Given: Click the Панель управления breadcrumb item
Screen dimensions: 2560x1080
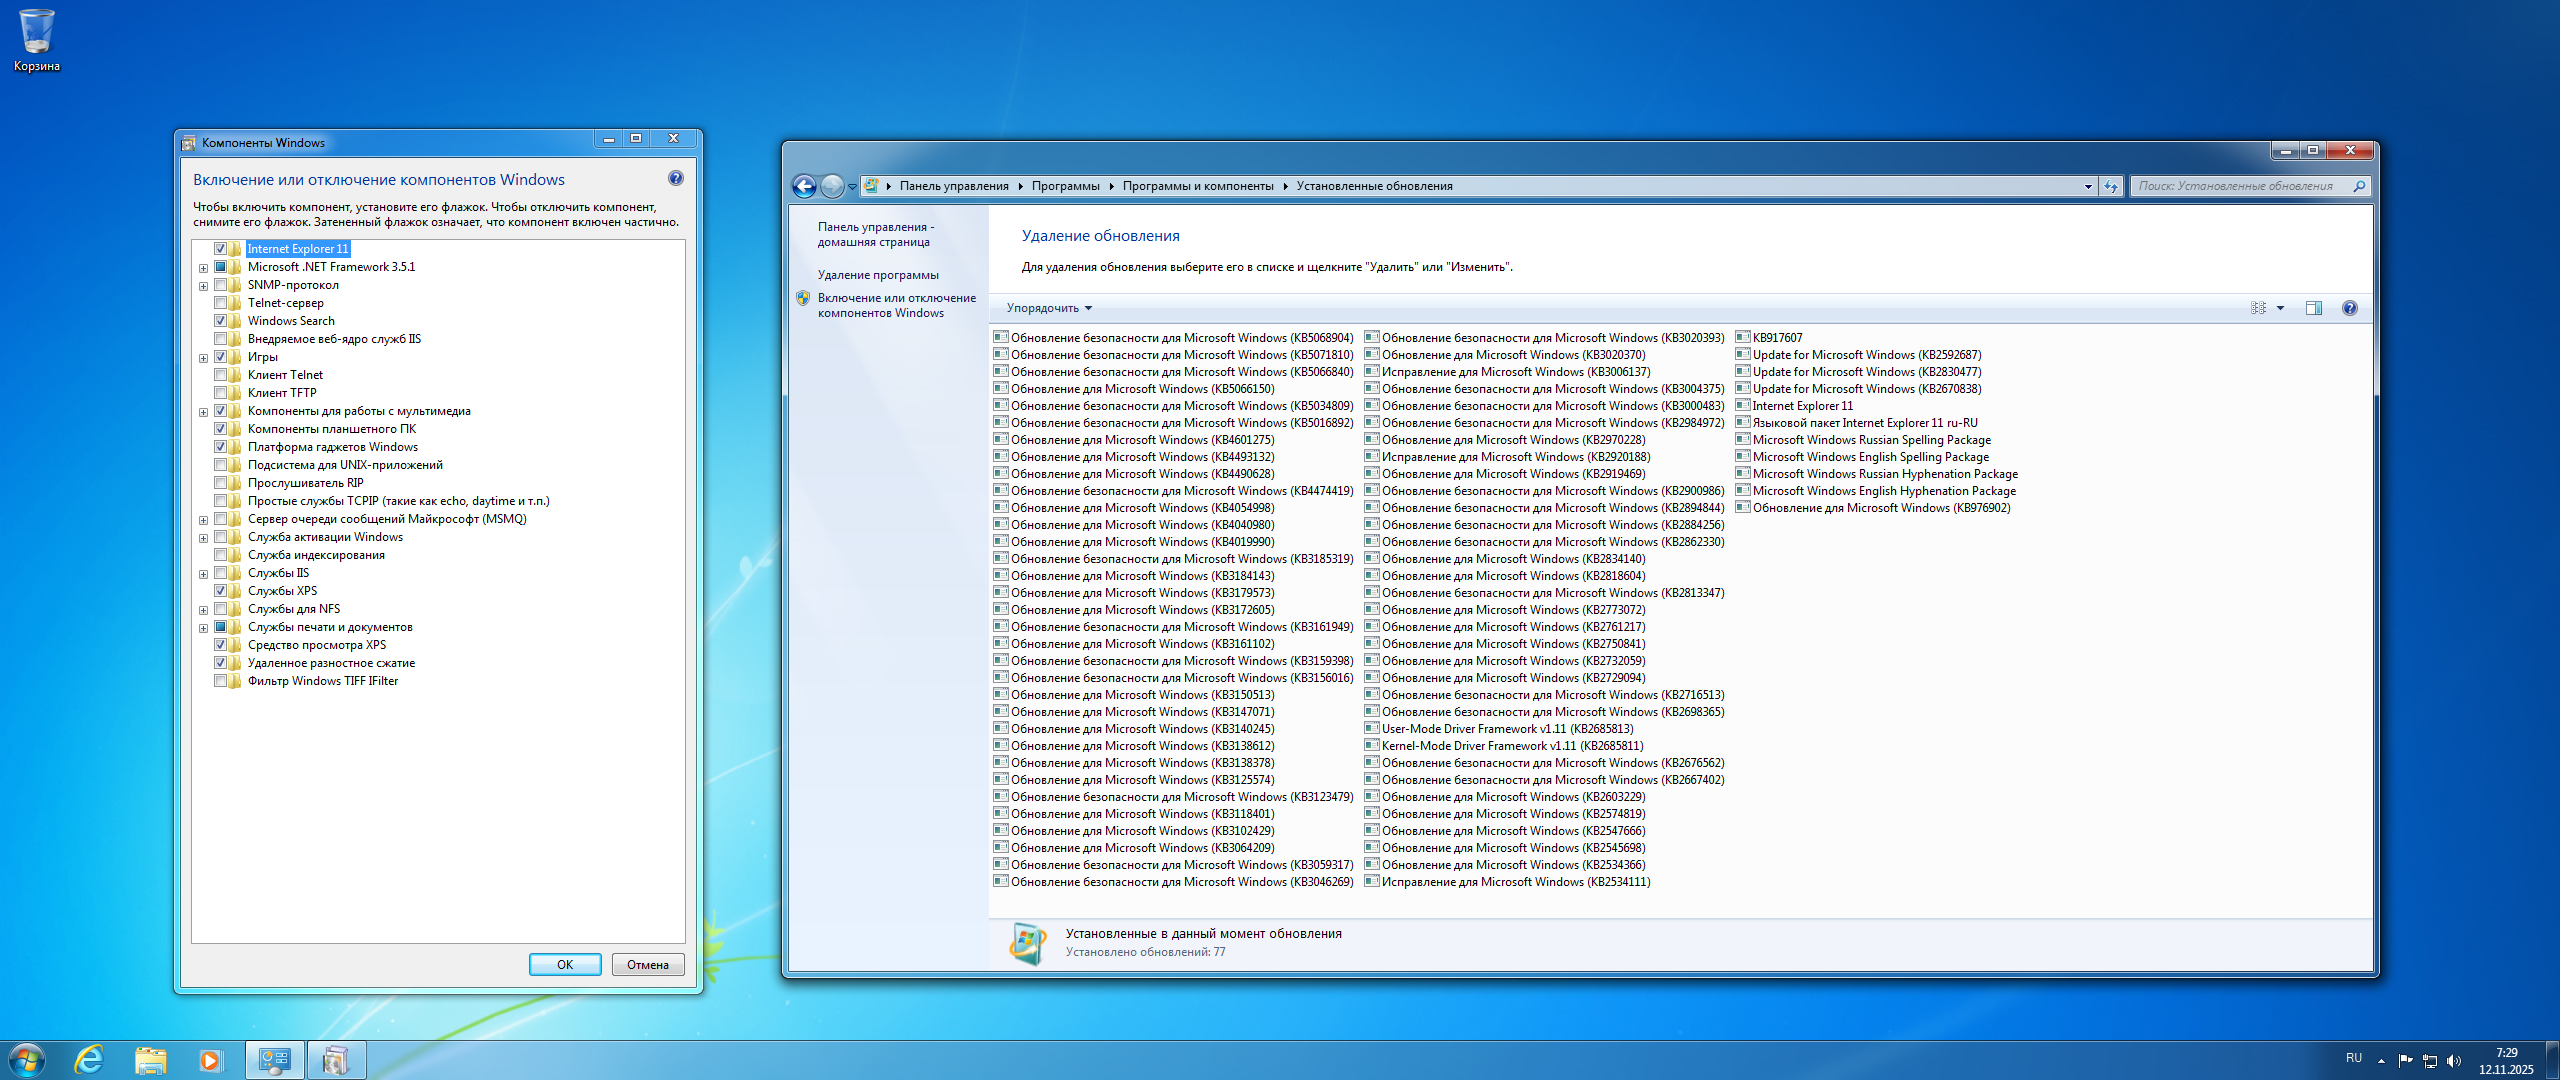Looking at the screenshot, I should (953, 186).
